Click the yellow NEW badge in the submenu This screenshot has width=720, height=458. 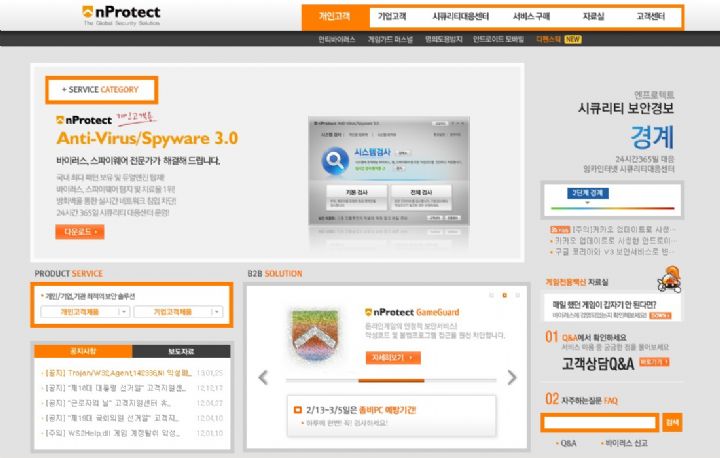[573, 40]
